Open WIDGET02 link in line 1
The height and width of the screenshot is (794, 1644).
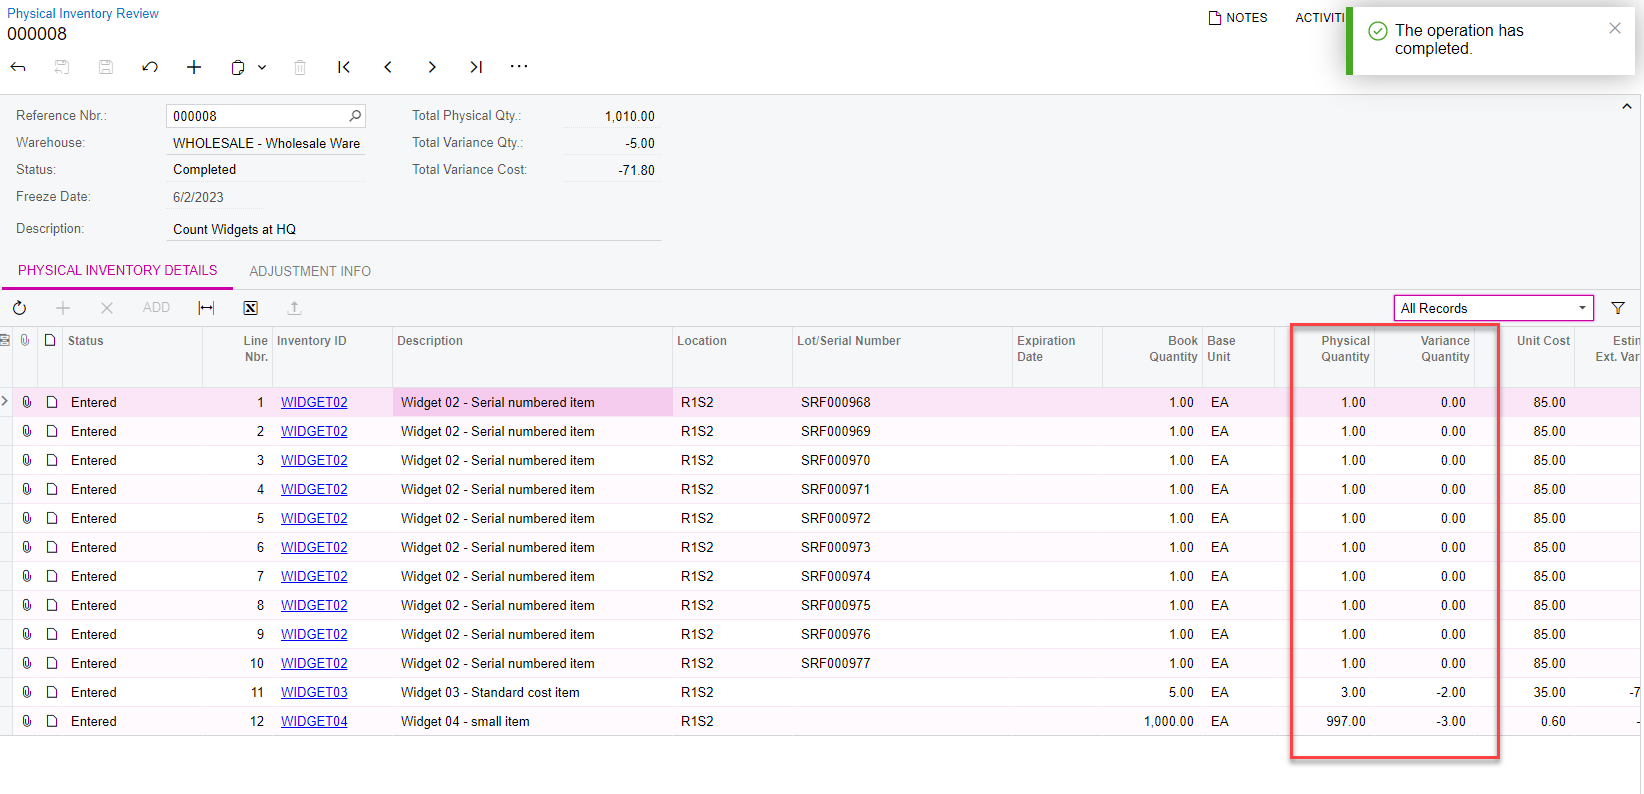coord(314,402)
